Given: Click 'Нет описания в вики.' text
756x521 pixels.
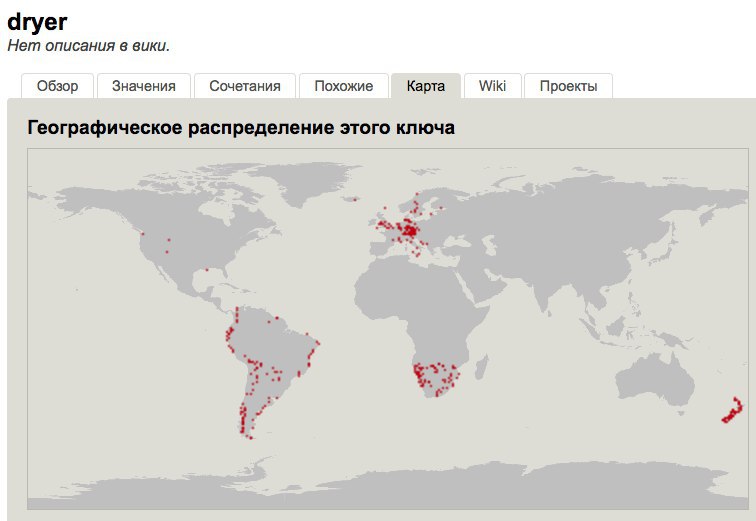Looking at the screenshot, I should [x=88, y=46].
